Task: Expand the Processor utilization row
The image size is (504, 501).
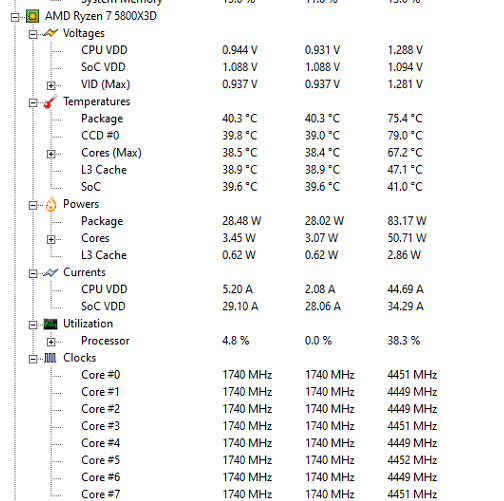Action: (x=51, y=342)
